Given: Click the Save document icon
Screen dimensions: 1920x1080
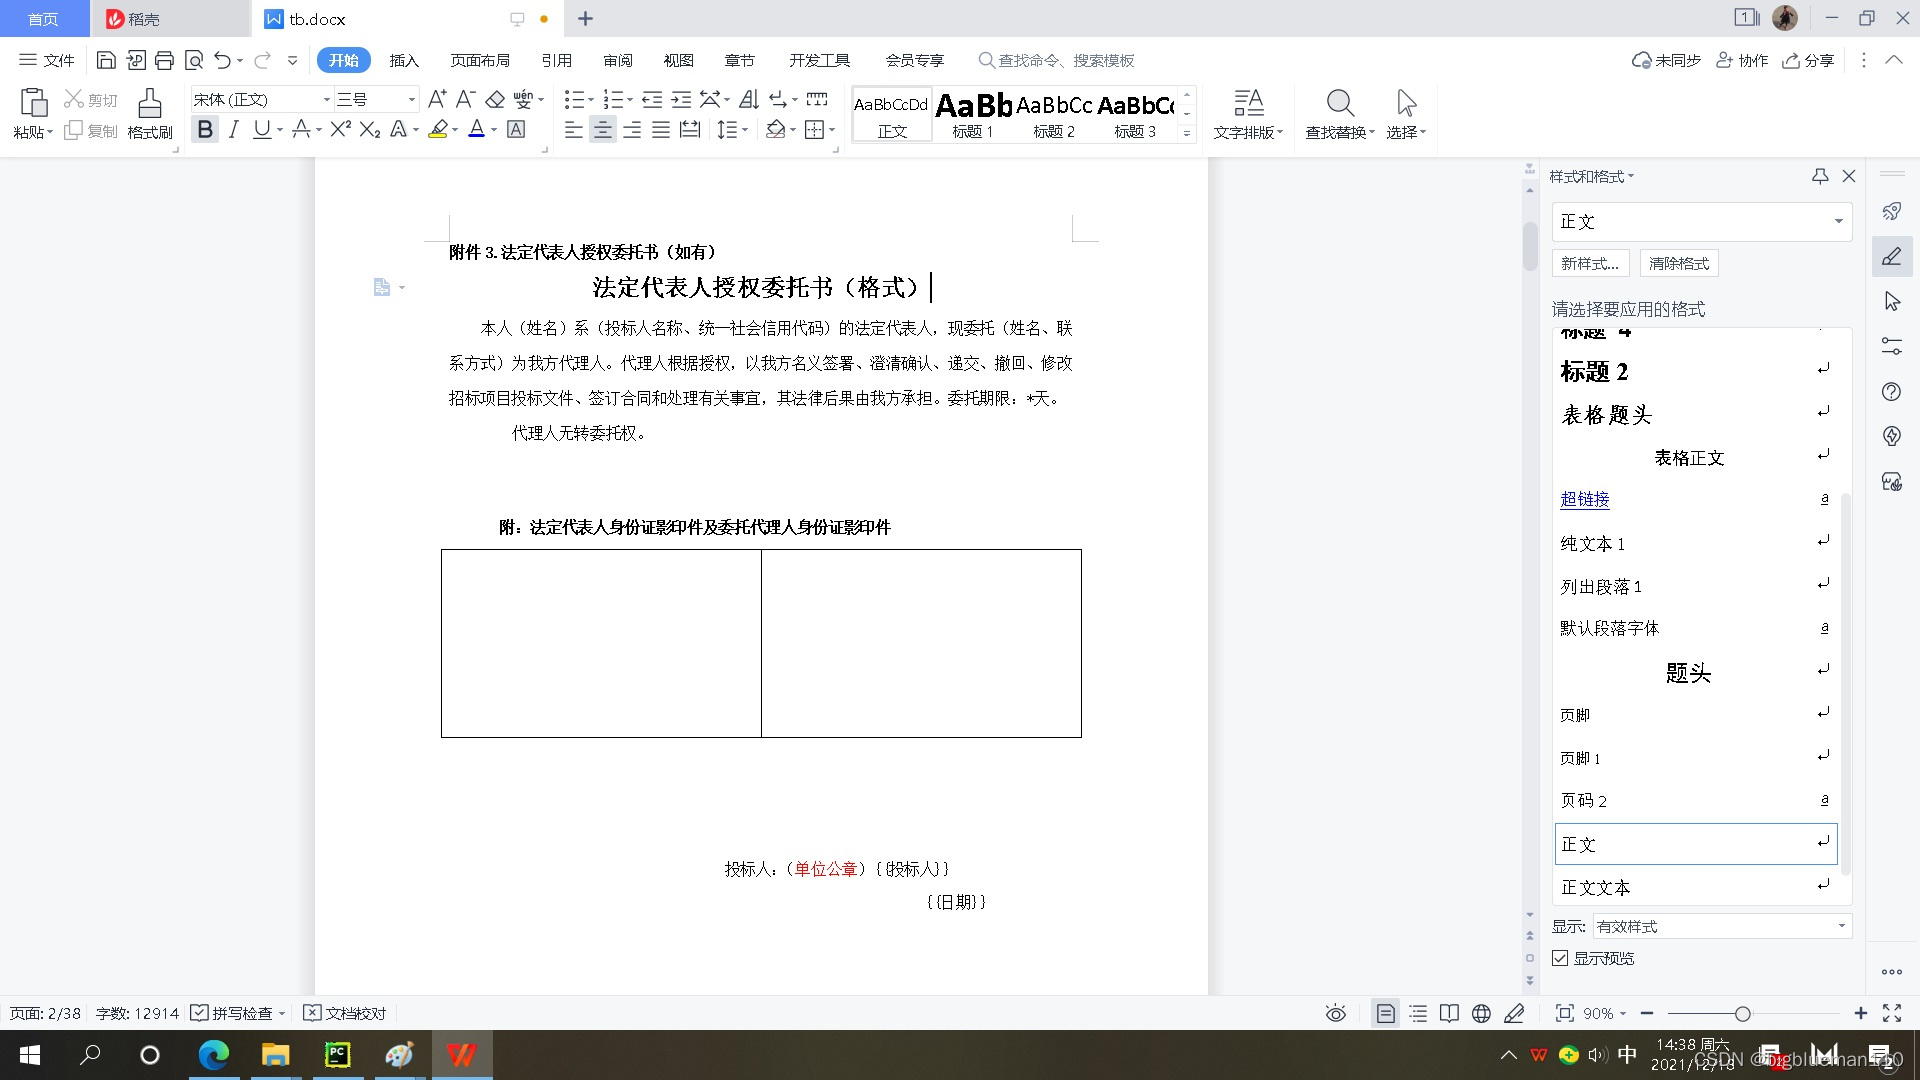Looking at the screenshot, I should pos(106,60).
